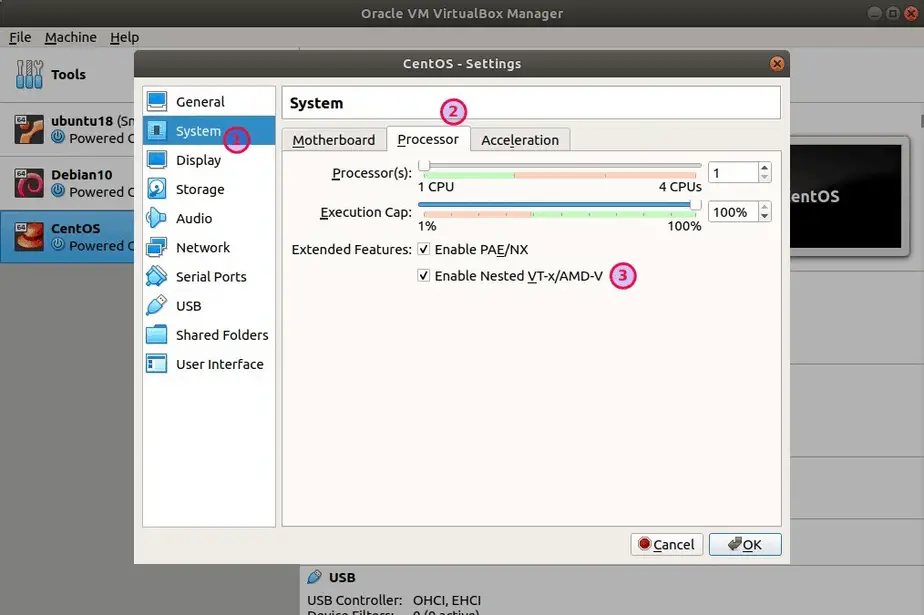Click the processor count input field
This screenshot has width=924, height=615.
tap(733, 173)
